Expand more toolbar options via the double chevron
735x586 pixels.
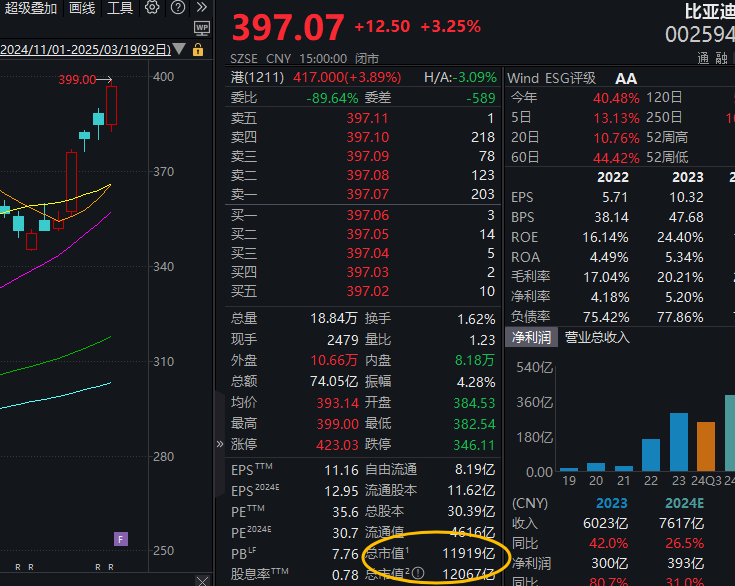pos(202,7)
